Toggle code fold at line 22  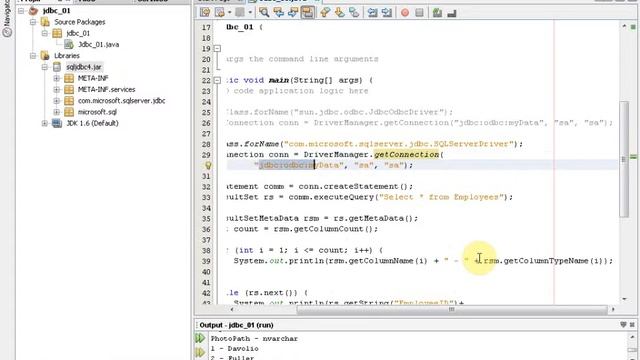(x=218, y=80)
